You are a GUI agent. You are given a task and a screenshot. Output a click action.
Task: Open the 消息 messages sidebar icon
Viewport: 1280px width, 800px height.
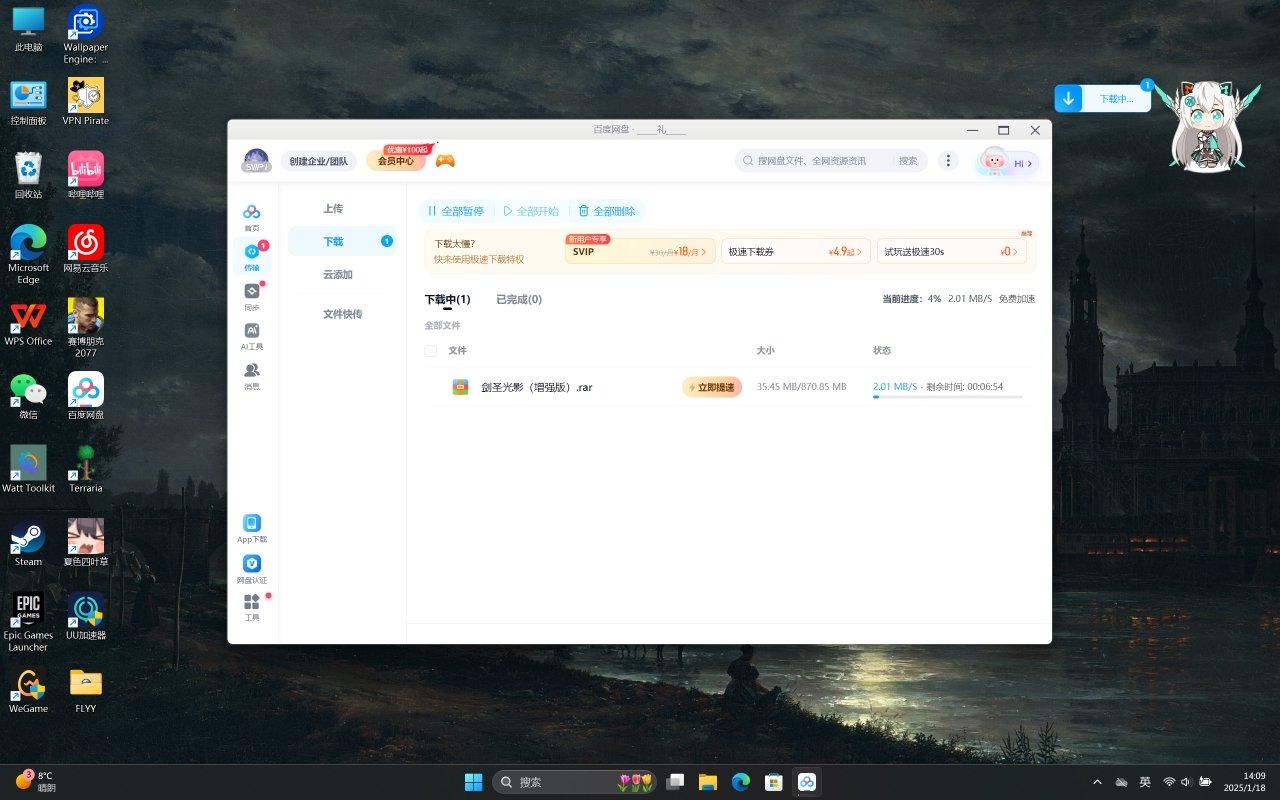(x=252, y=376)
